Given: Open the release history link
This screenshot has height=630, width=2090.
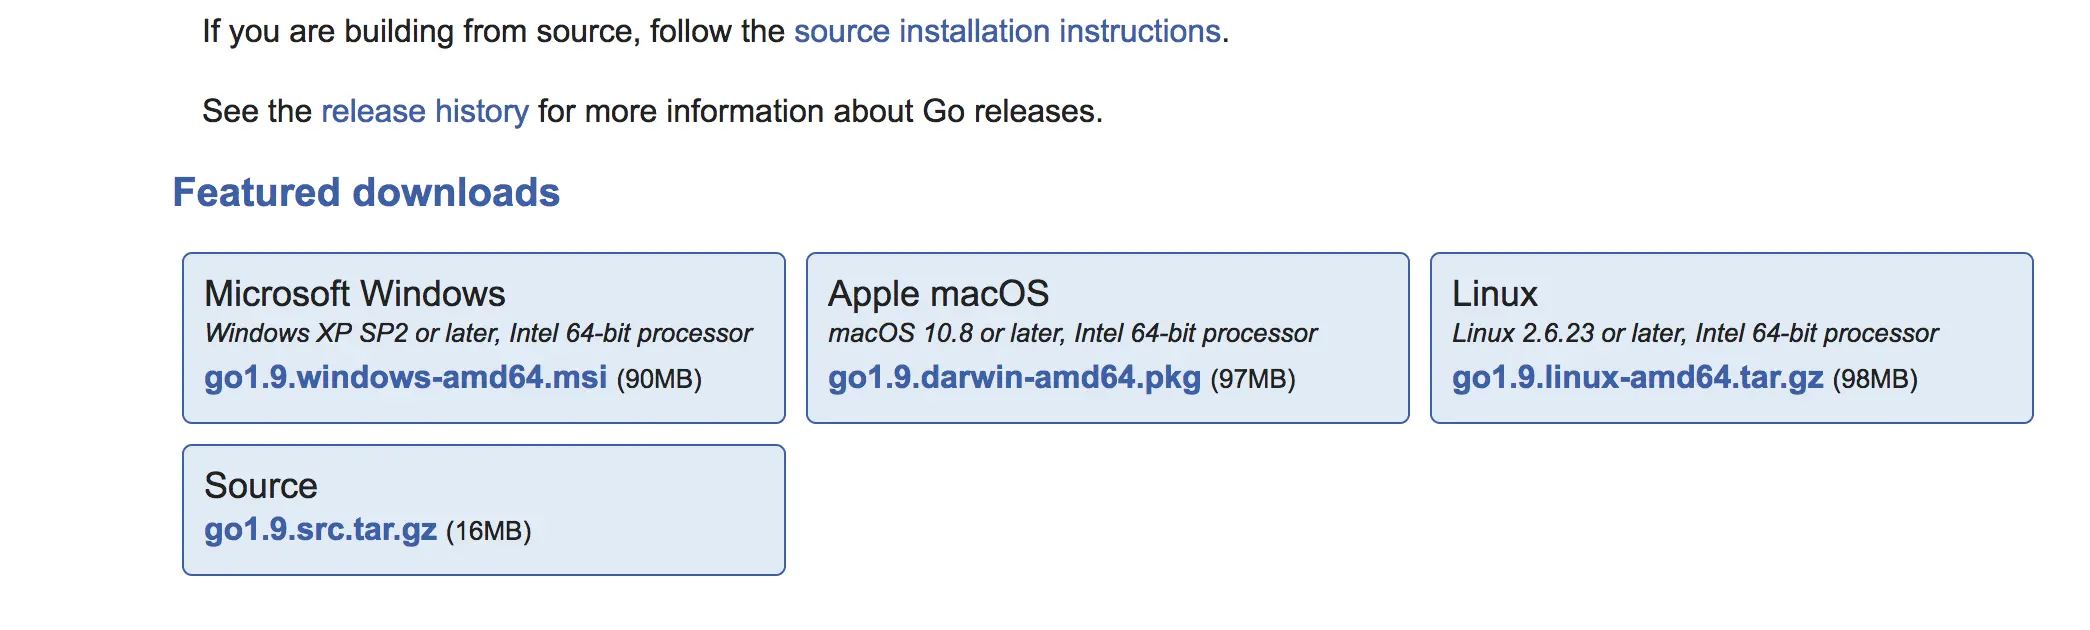Looking at the screenshot, I should tap(424, 111).
